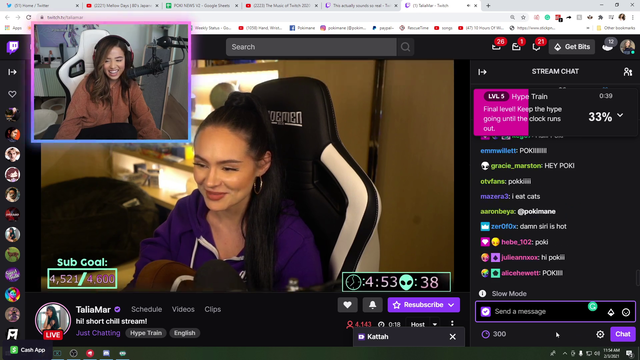Show hidden system tray icons
Screen dimensions: 640x360
(564, 353)
